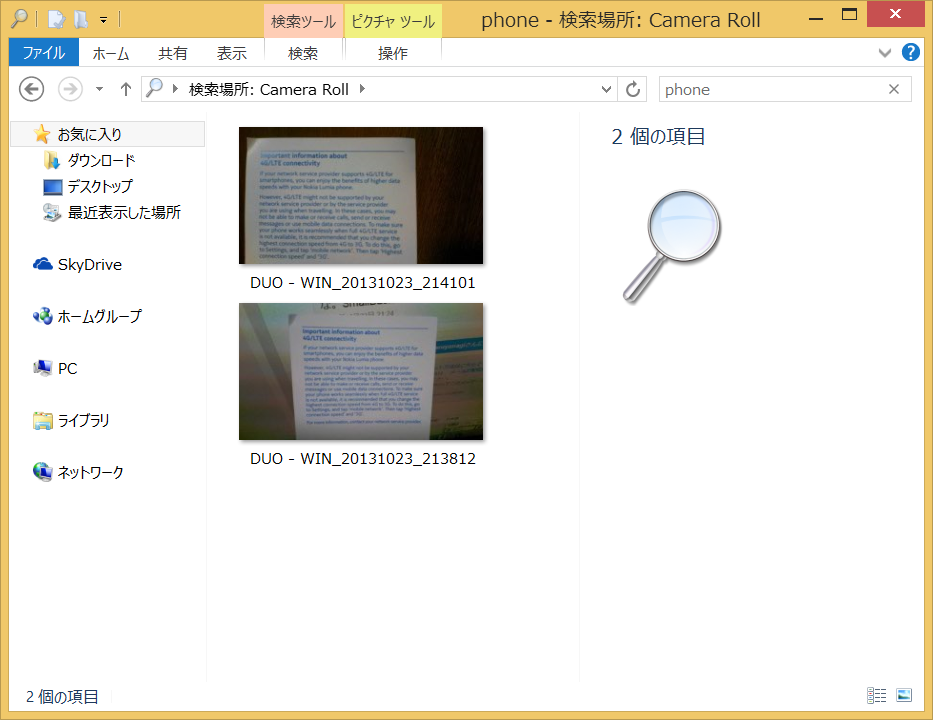Click the Up one level arrow
Viewport: 933px width, 720px height.
126,89
